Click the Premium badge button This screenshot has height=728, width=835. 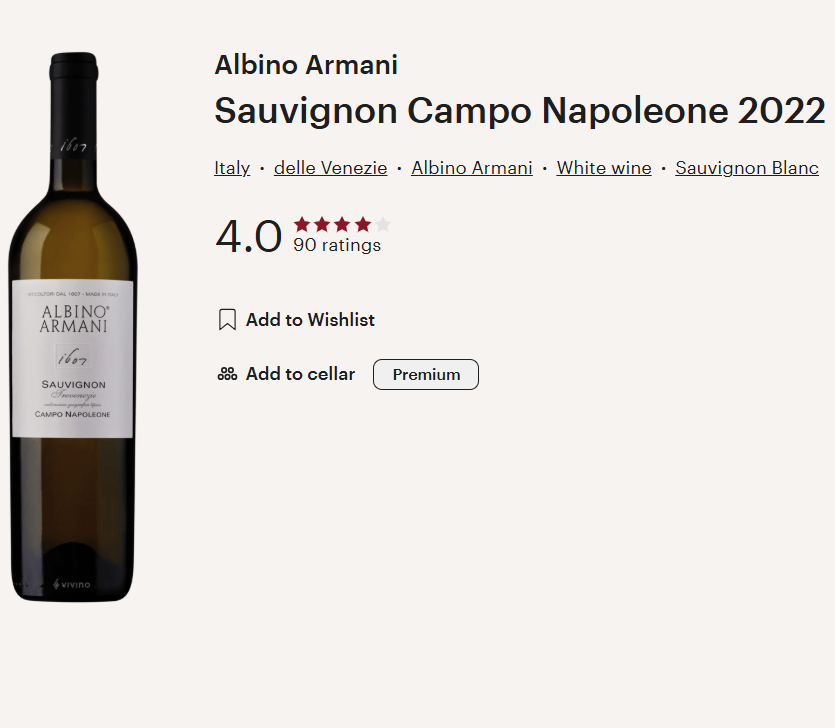click(426, 374)
